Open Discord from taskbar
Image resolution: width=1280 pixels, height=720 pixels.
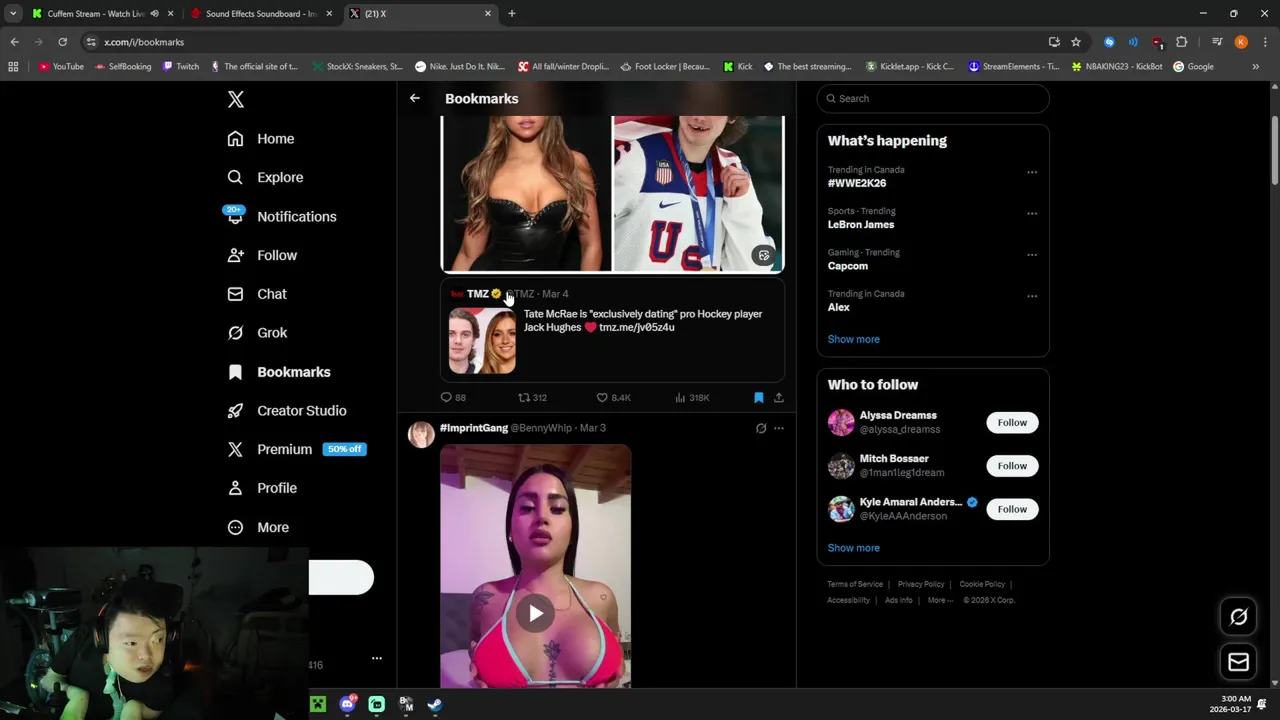(347, 704)
